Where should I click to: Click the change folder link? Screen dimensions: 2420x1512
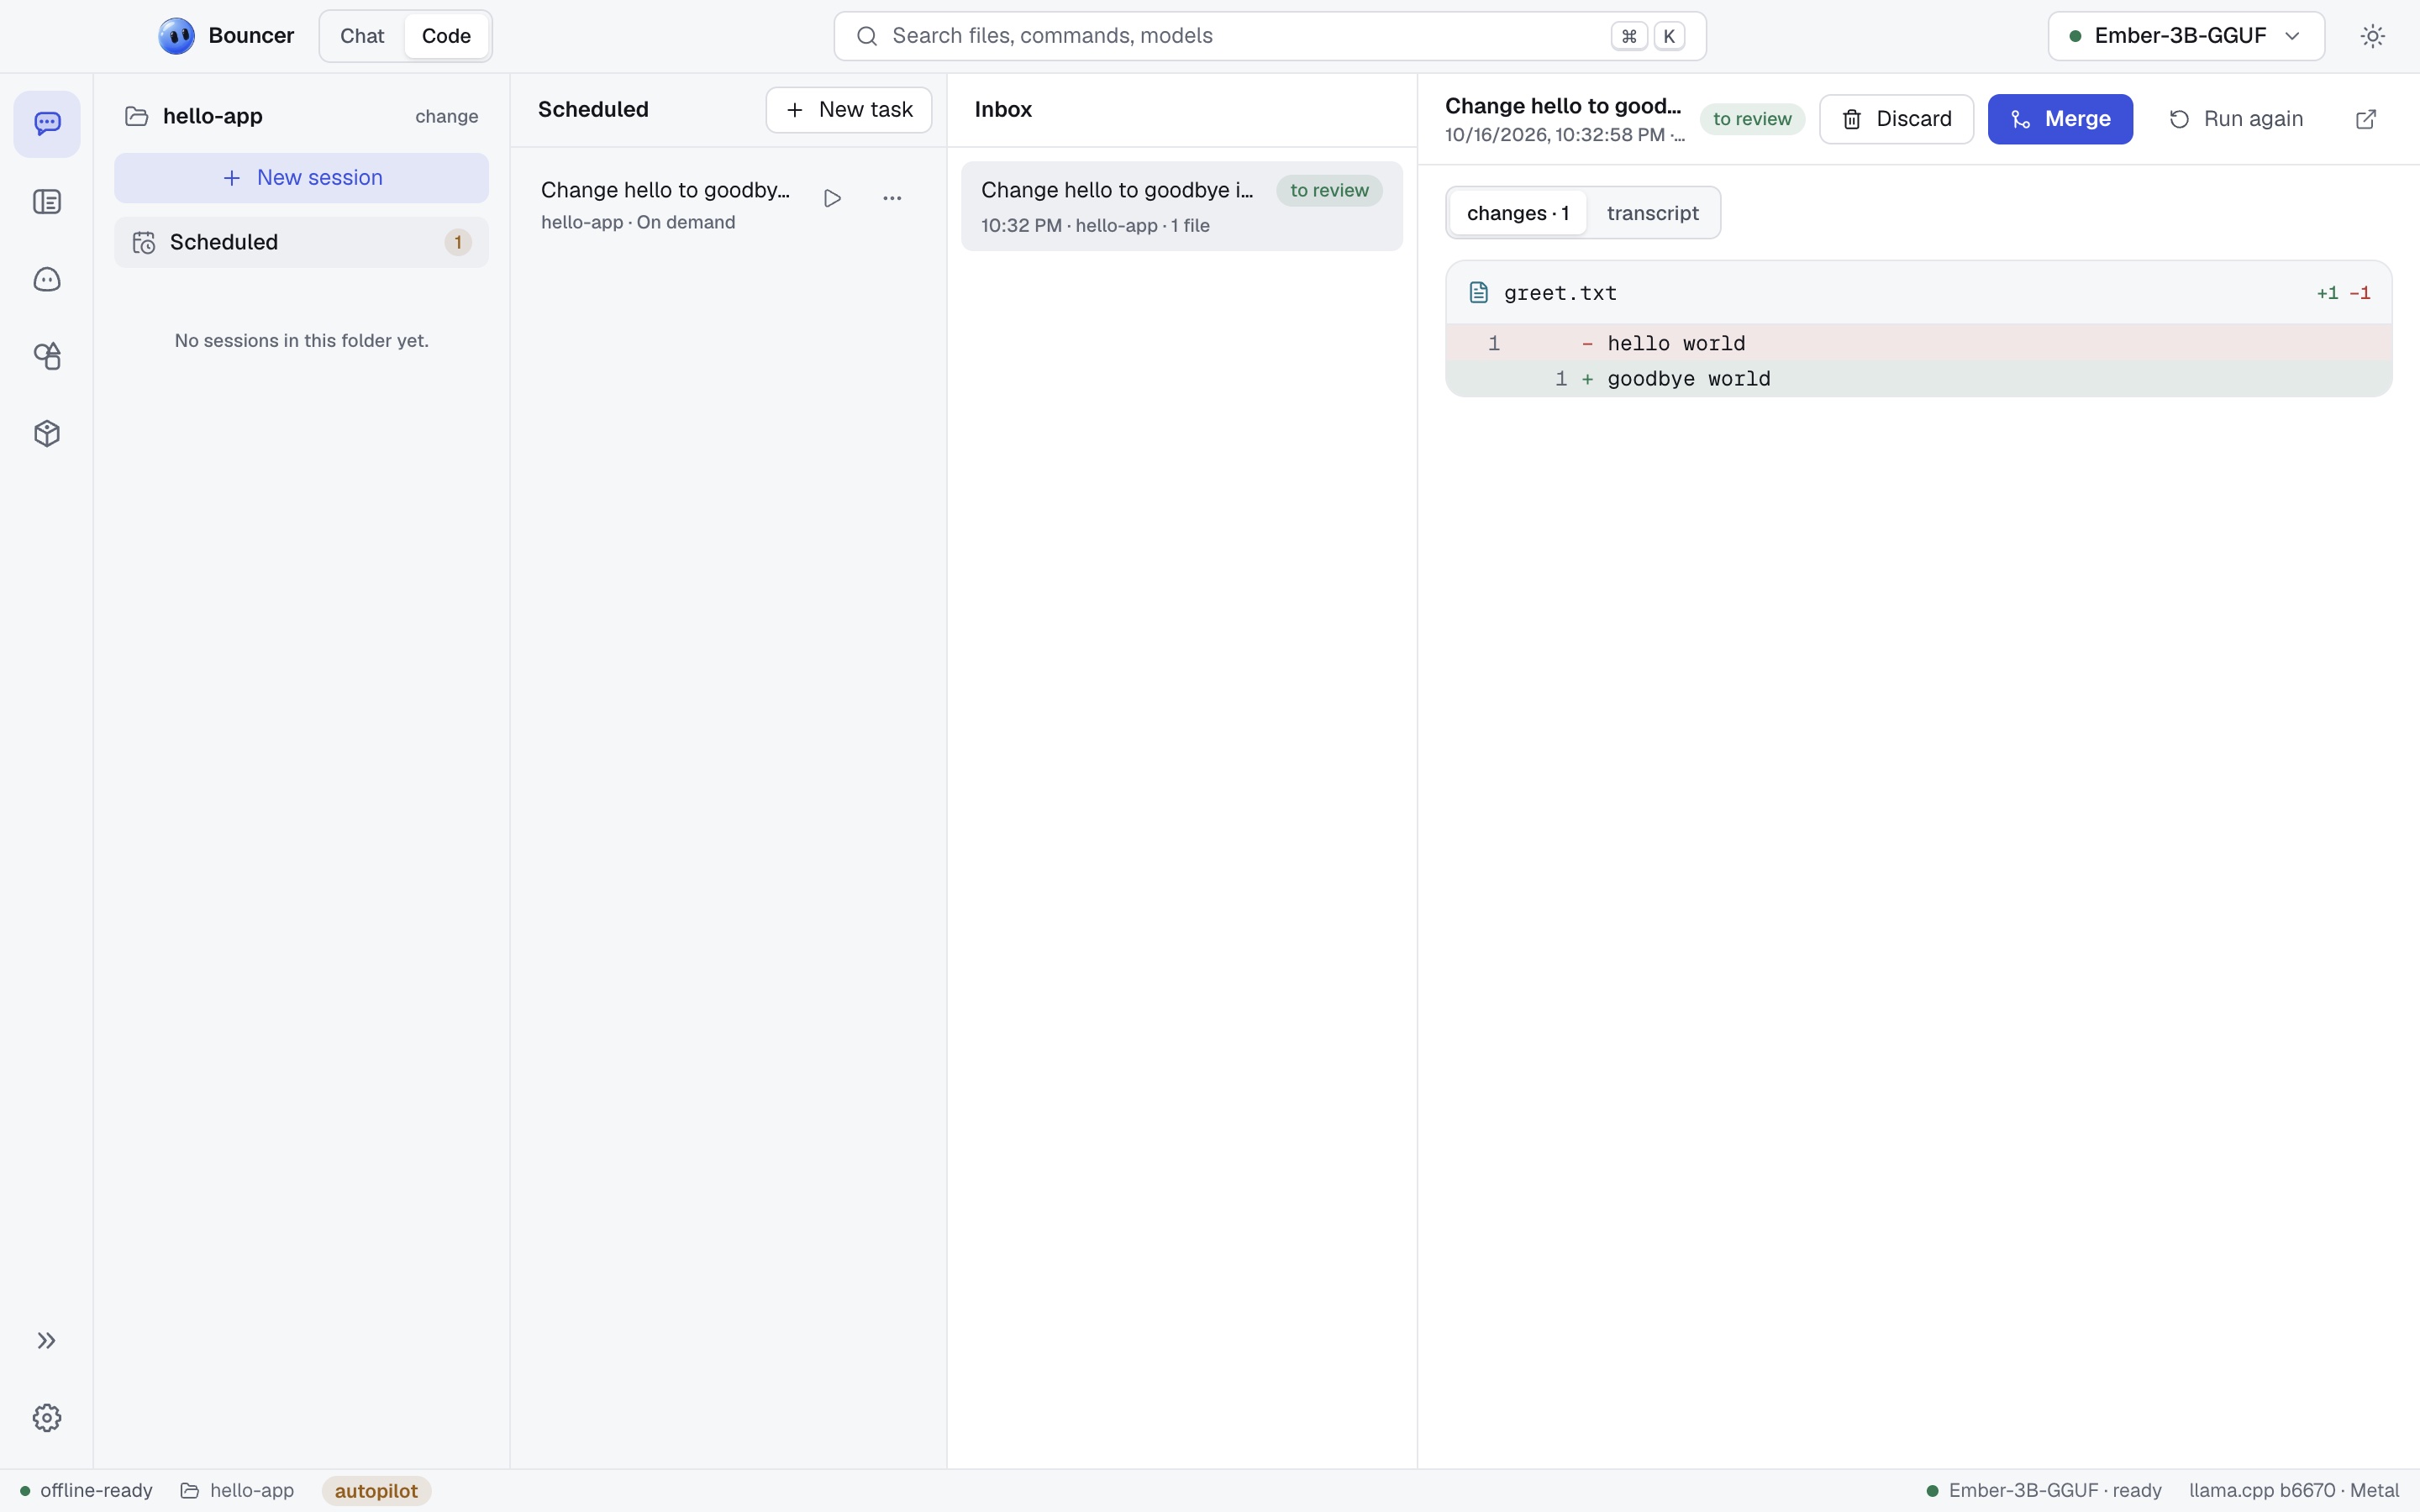447,116
